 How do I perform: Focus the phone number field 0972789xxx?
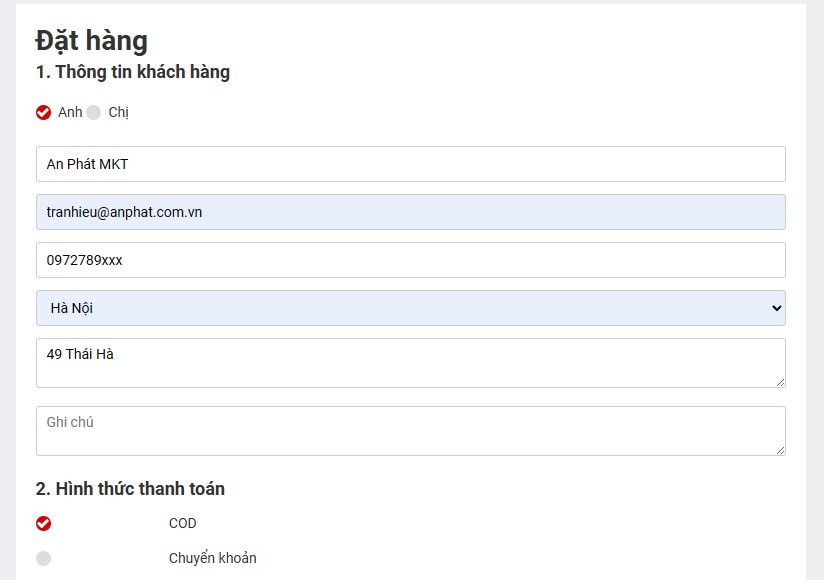411,260
